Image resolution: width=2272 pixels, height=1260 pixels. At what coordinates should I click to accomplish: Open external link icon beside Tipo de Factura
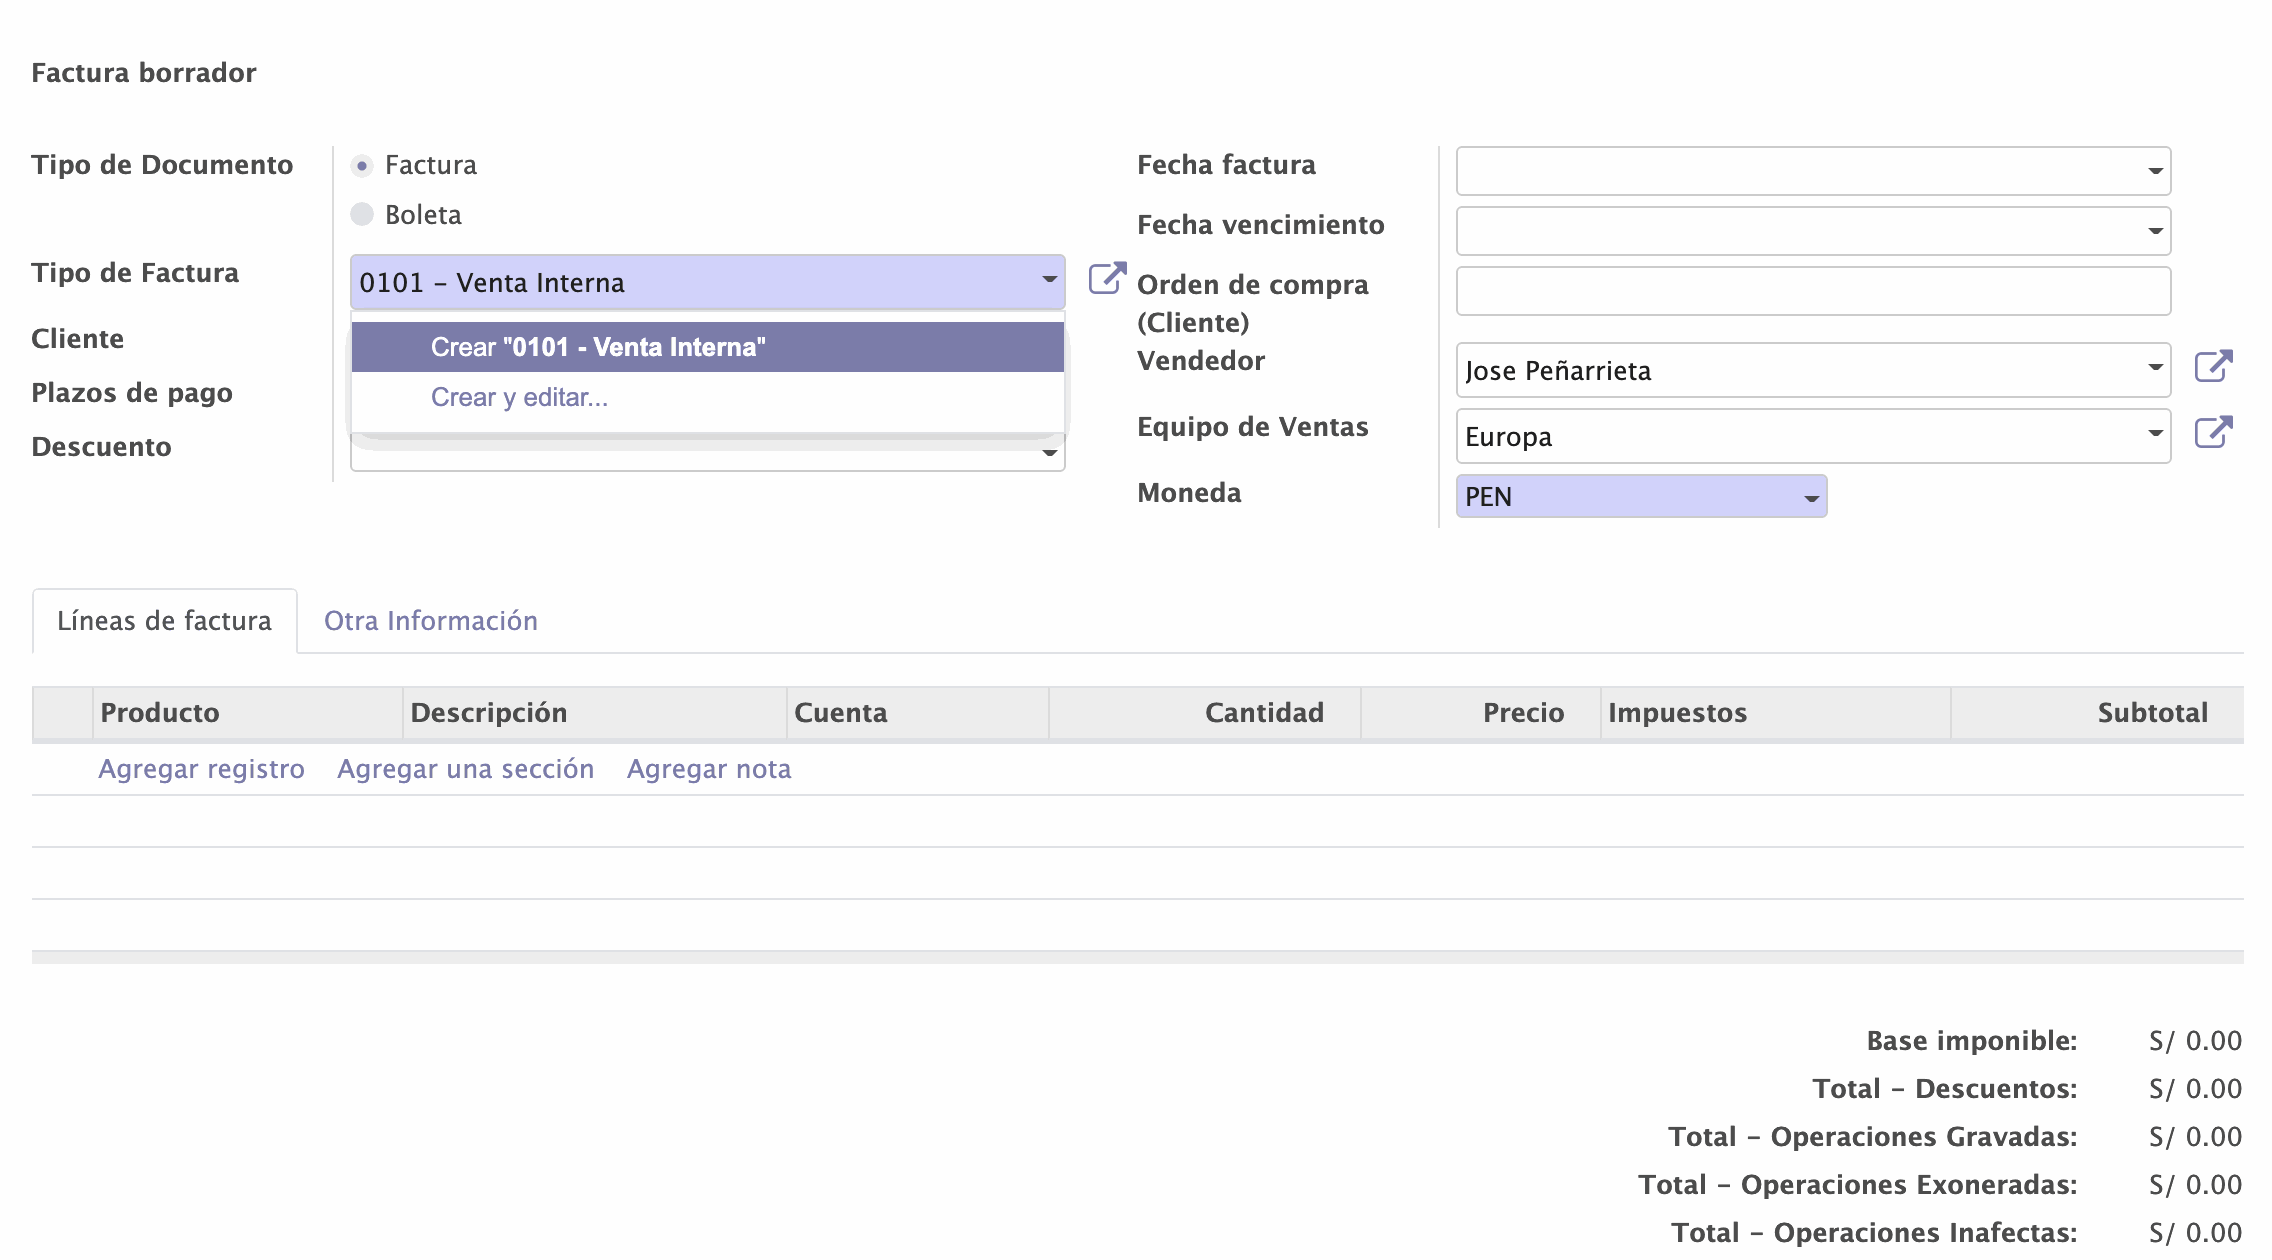(1107, 278)
